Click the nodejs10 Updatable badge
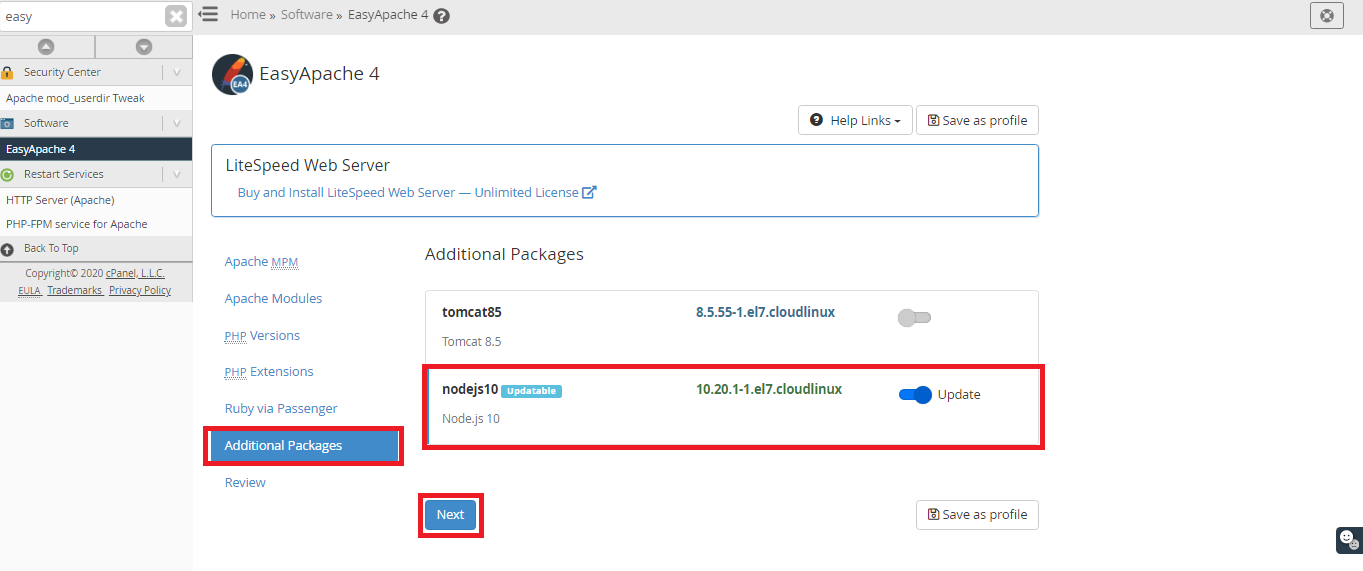1363x571 pixels. (531, 391)
